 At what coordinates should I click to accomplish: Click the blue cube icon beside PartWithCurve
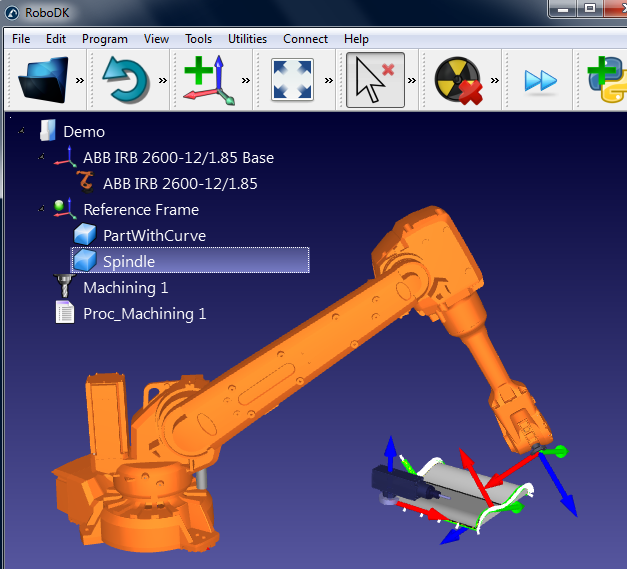85,234
